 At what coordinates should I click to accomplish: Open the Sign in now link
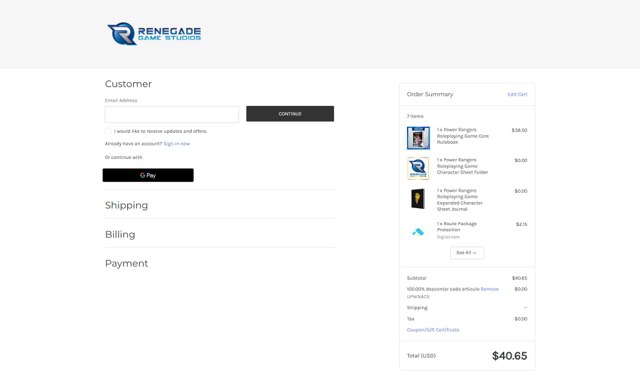tap(176, 144)
